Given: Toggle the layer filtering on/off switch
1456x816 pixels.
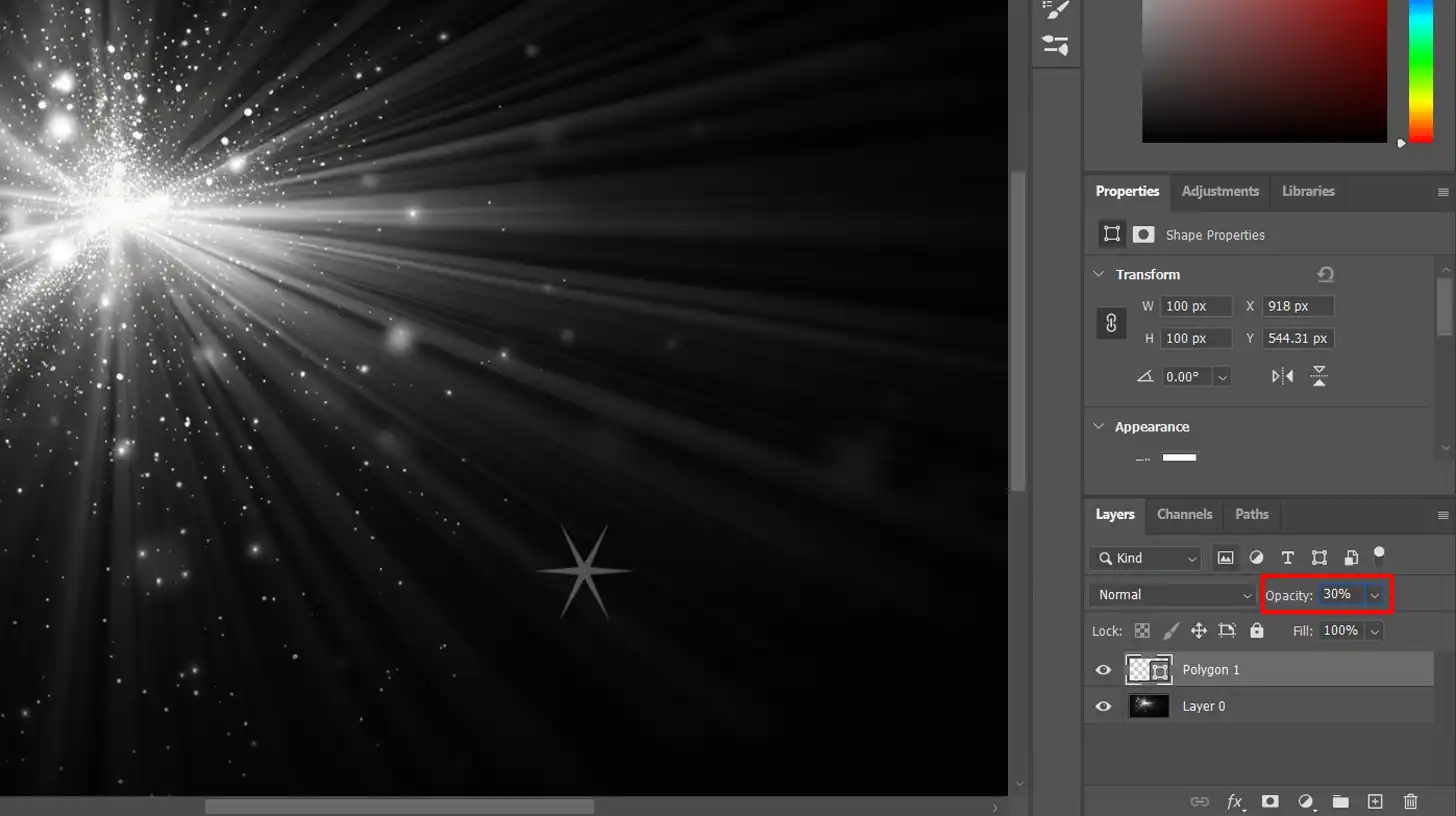Looking at the screenshot, I should click(x=1379, y=555).
